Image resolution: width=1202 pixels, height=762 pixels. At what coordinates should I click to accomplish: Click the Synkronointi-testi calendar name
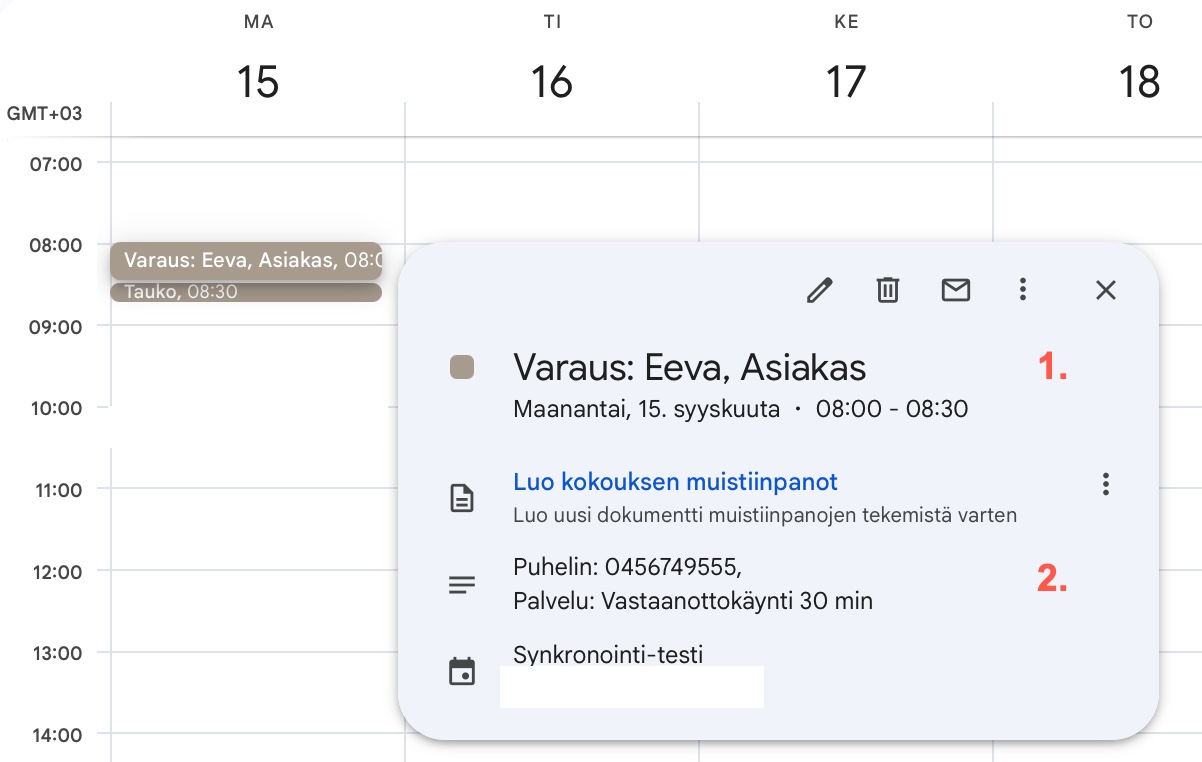[x=608, y=655]
